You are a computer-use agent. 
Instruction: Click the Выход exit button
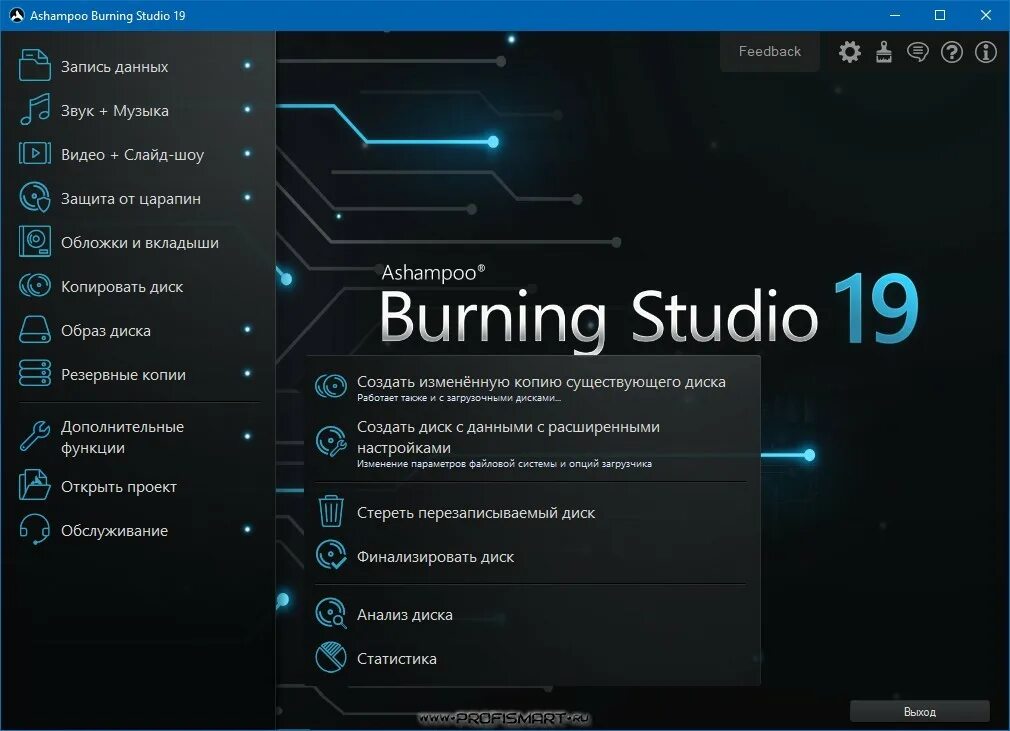[919, 712]
